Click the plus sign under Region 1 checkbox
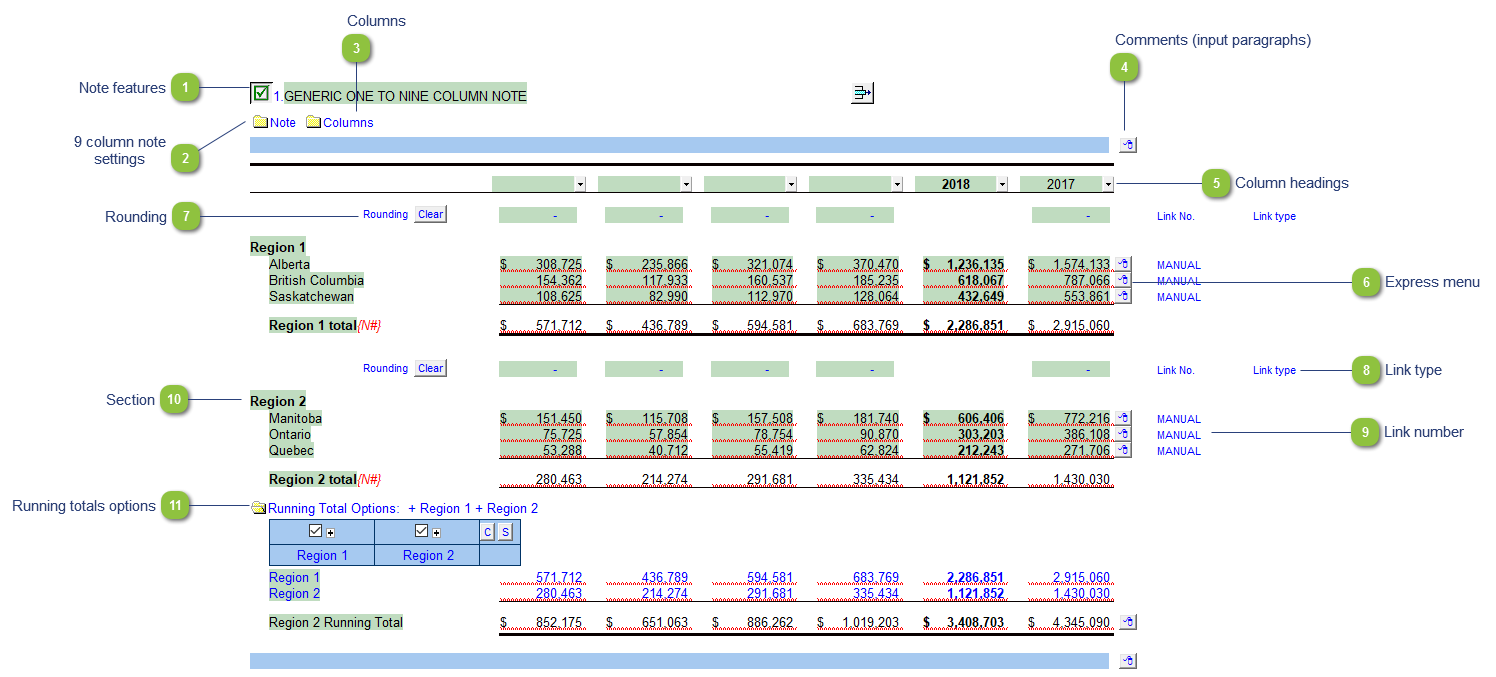Screen dimensions: 1496x677 (x=329, y=532)
